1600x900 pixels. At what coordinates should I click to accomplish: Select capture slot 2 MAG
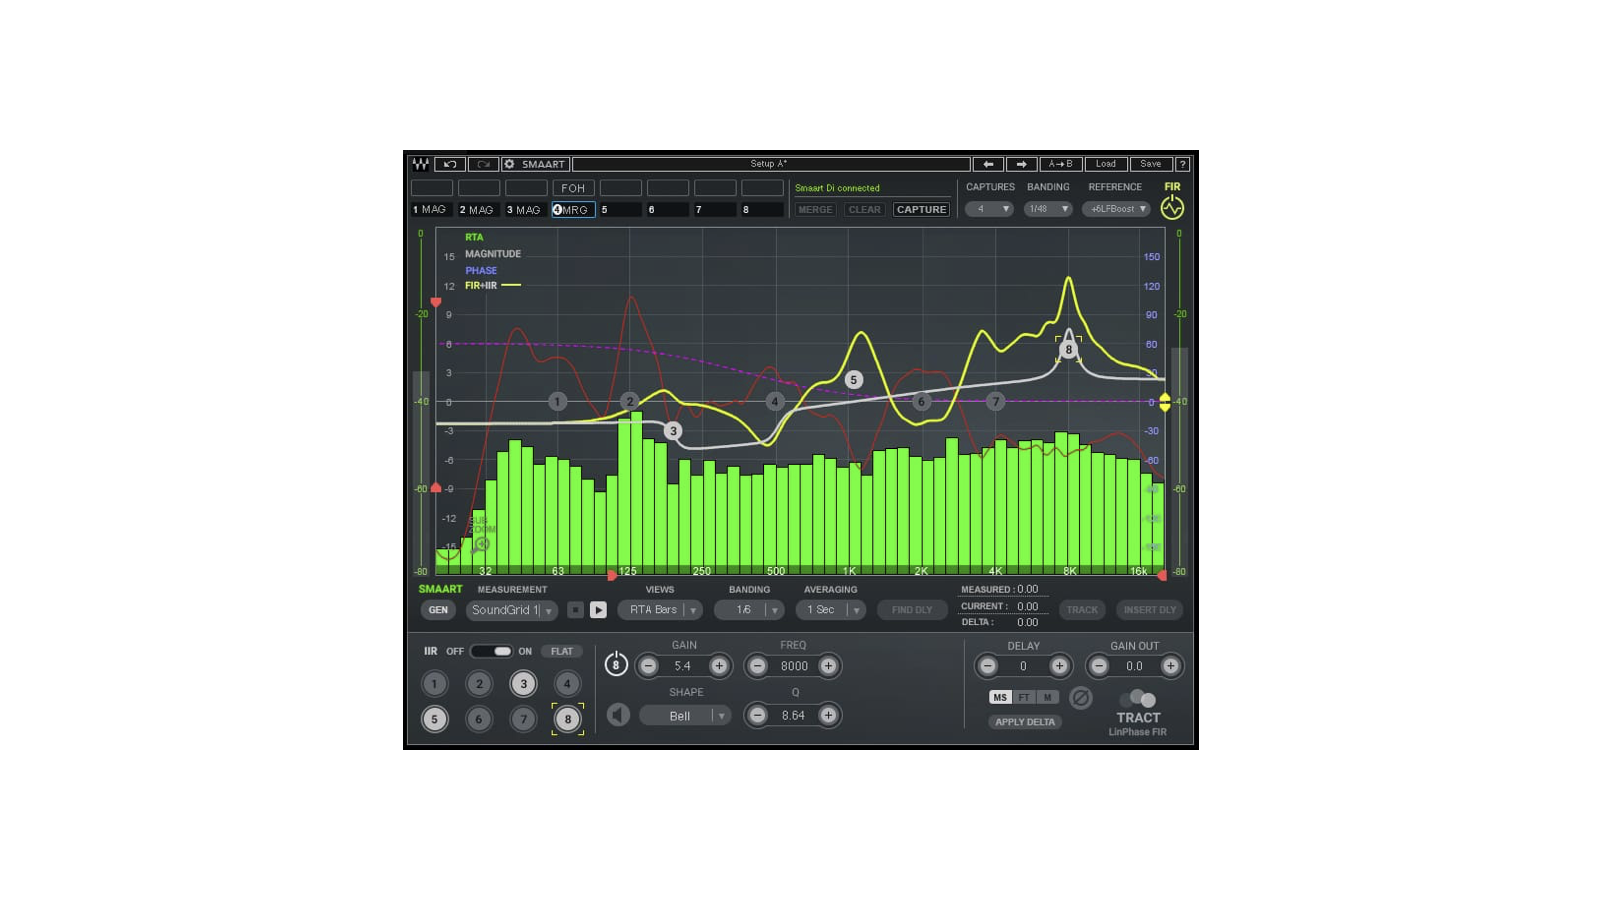(479, 210)
